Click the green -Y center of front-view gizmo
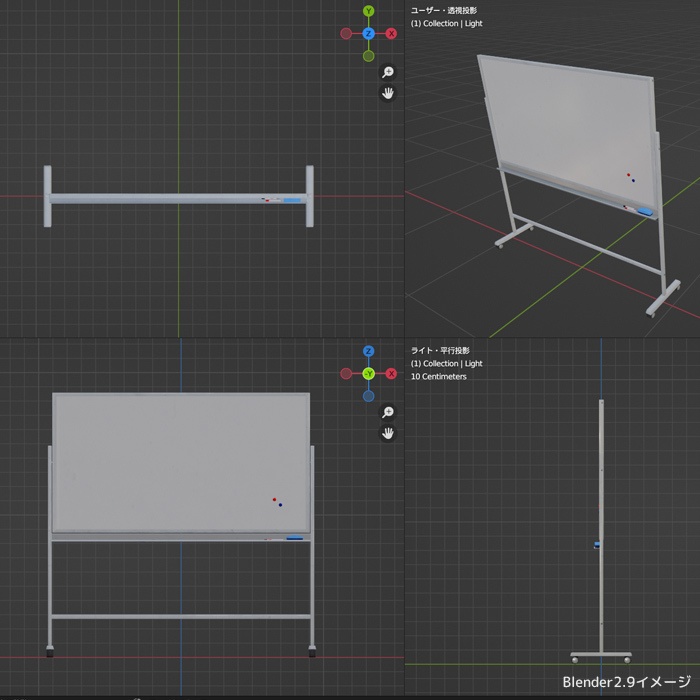The height and width of the screenshot is (700, 700). coord(368,374)
